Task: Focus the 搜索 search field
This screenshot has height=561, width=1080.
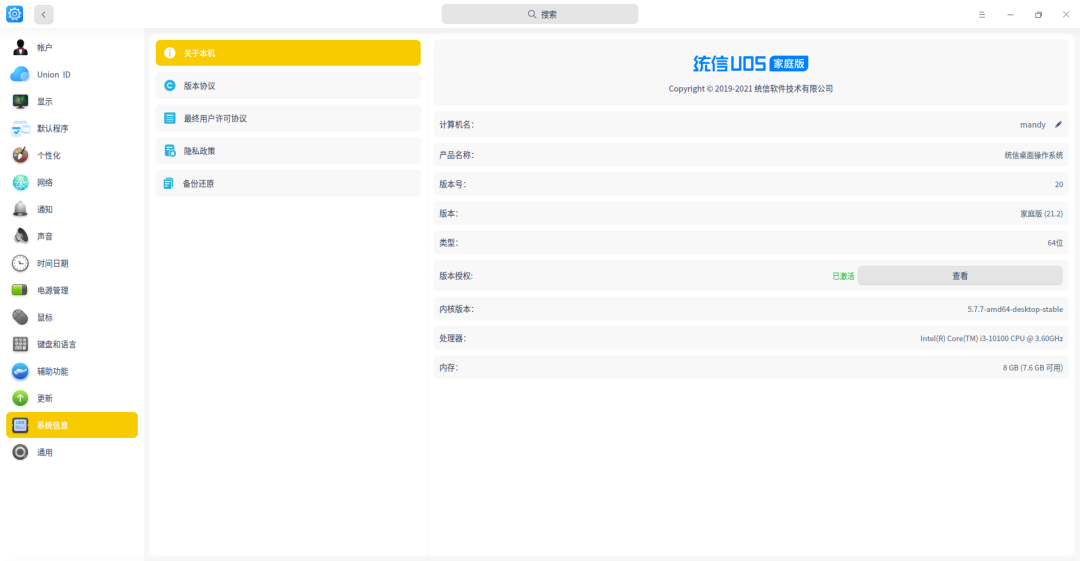Action: coord(539,14)
